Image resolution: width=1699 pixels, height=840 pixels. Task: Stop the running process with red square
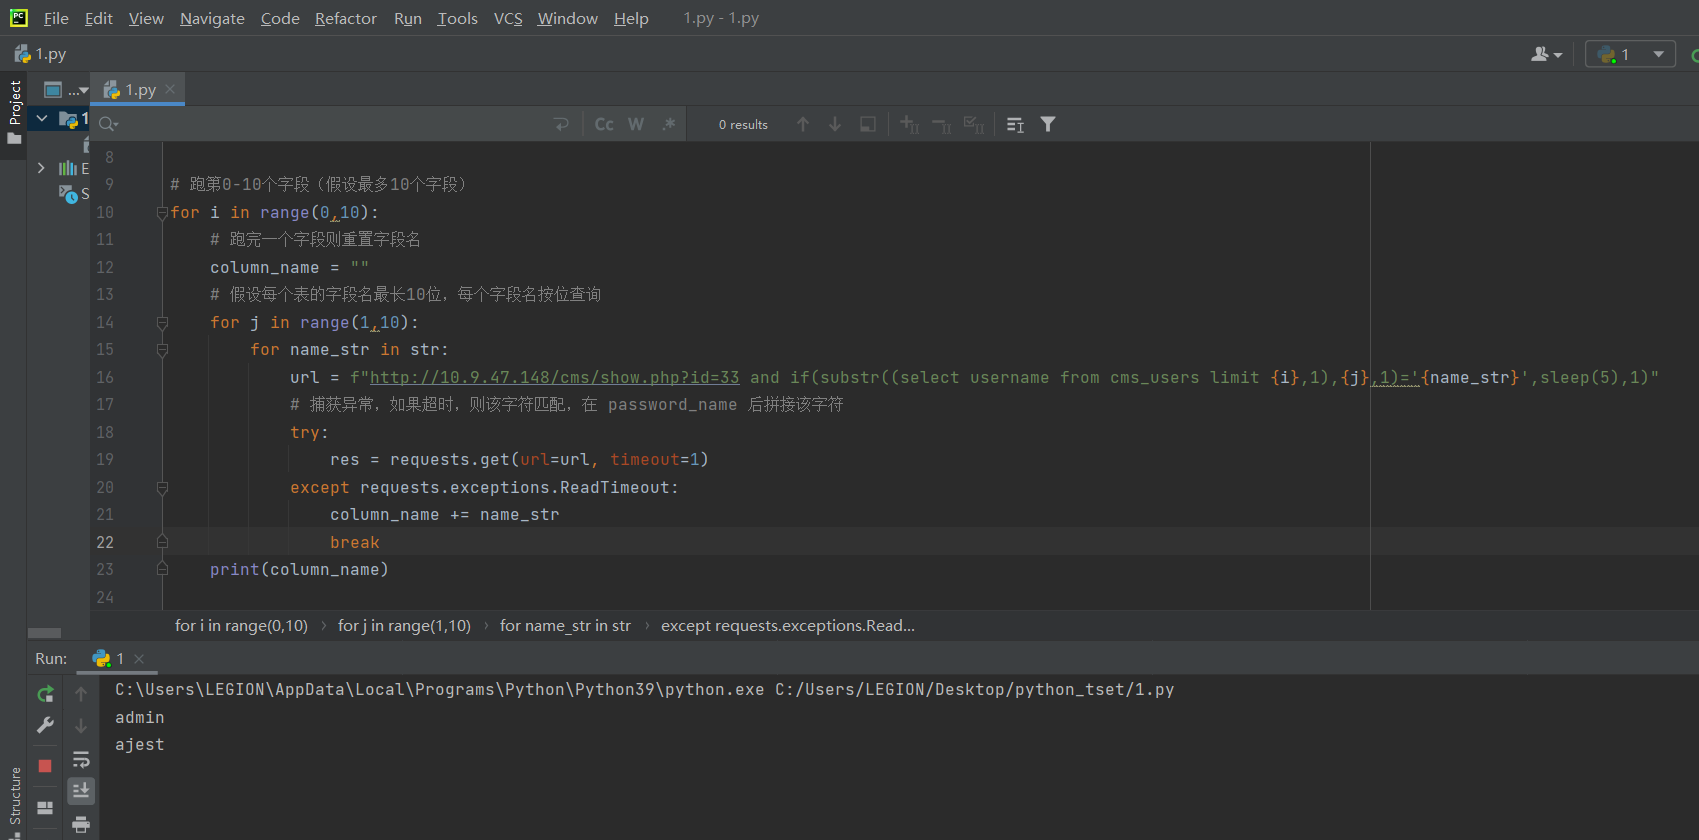[45, 766]
